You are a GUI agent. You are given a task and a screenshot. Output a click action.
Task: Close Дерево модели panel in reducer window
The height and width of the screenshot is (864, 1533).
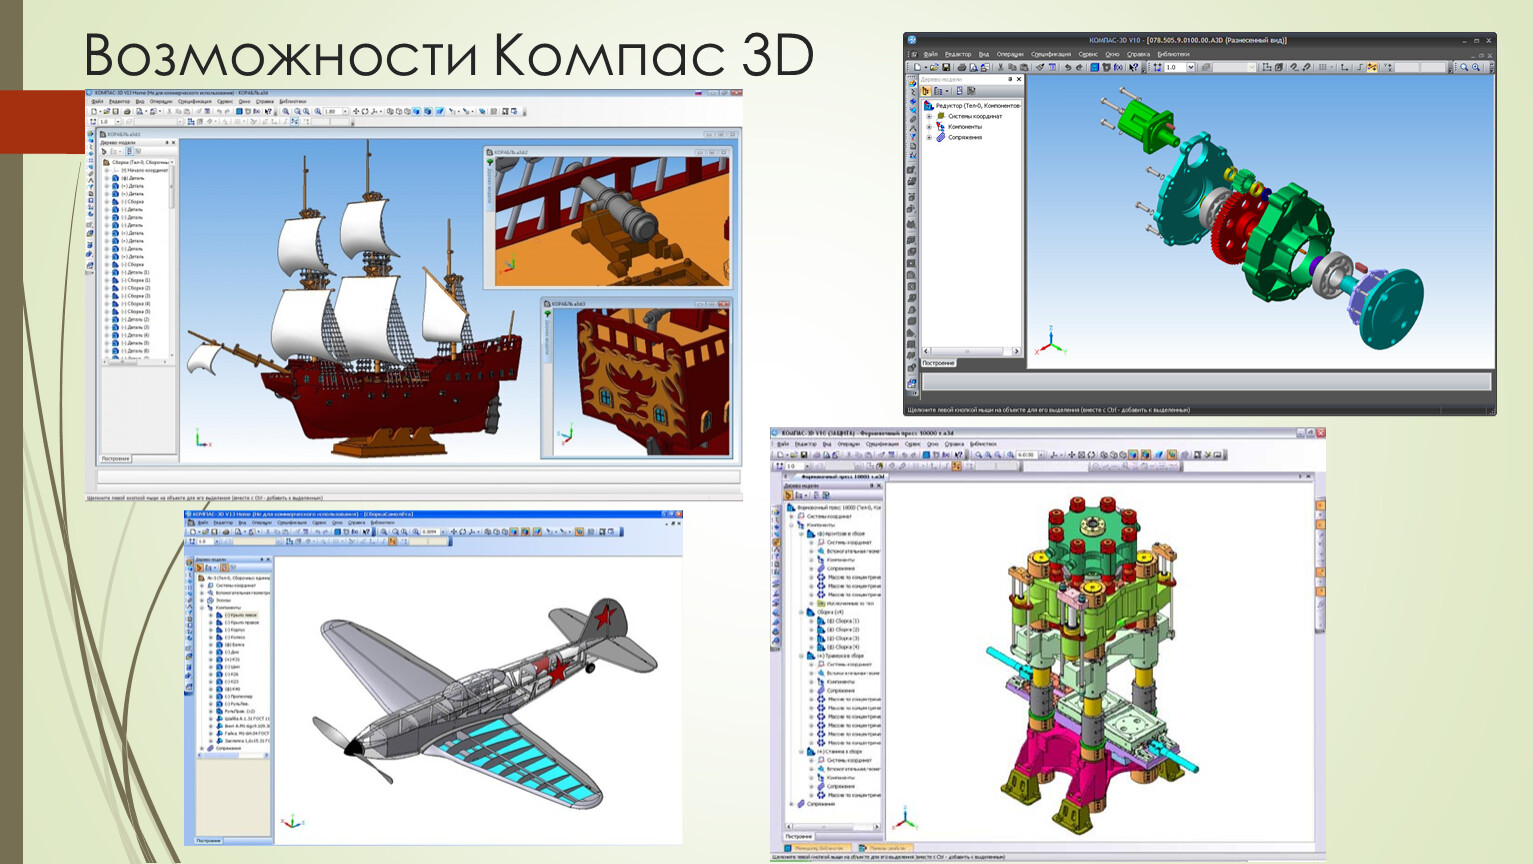pos(1019,79)
